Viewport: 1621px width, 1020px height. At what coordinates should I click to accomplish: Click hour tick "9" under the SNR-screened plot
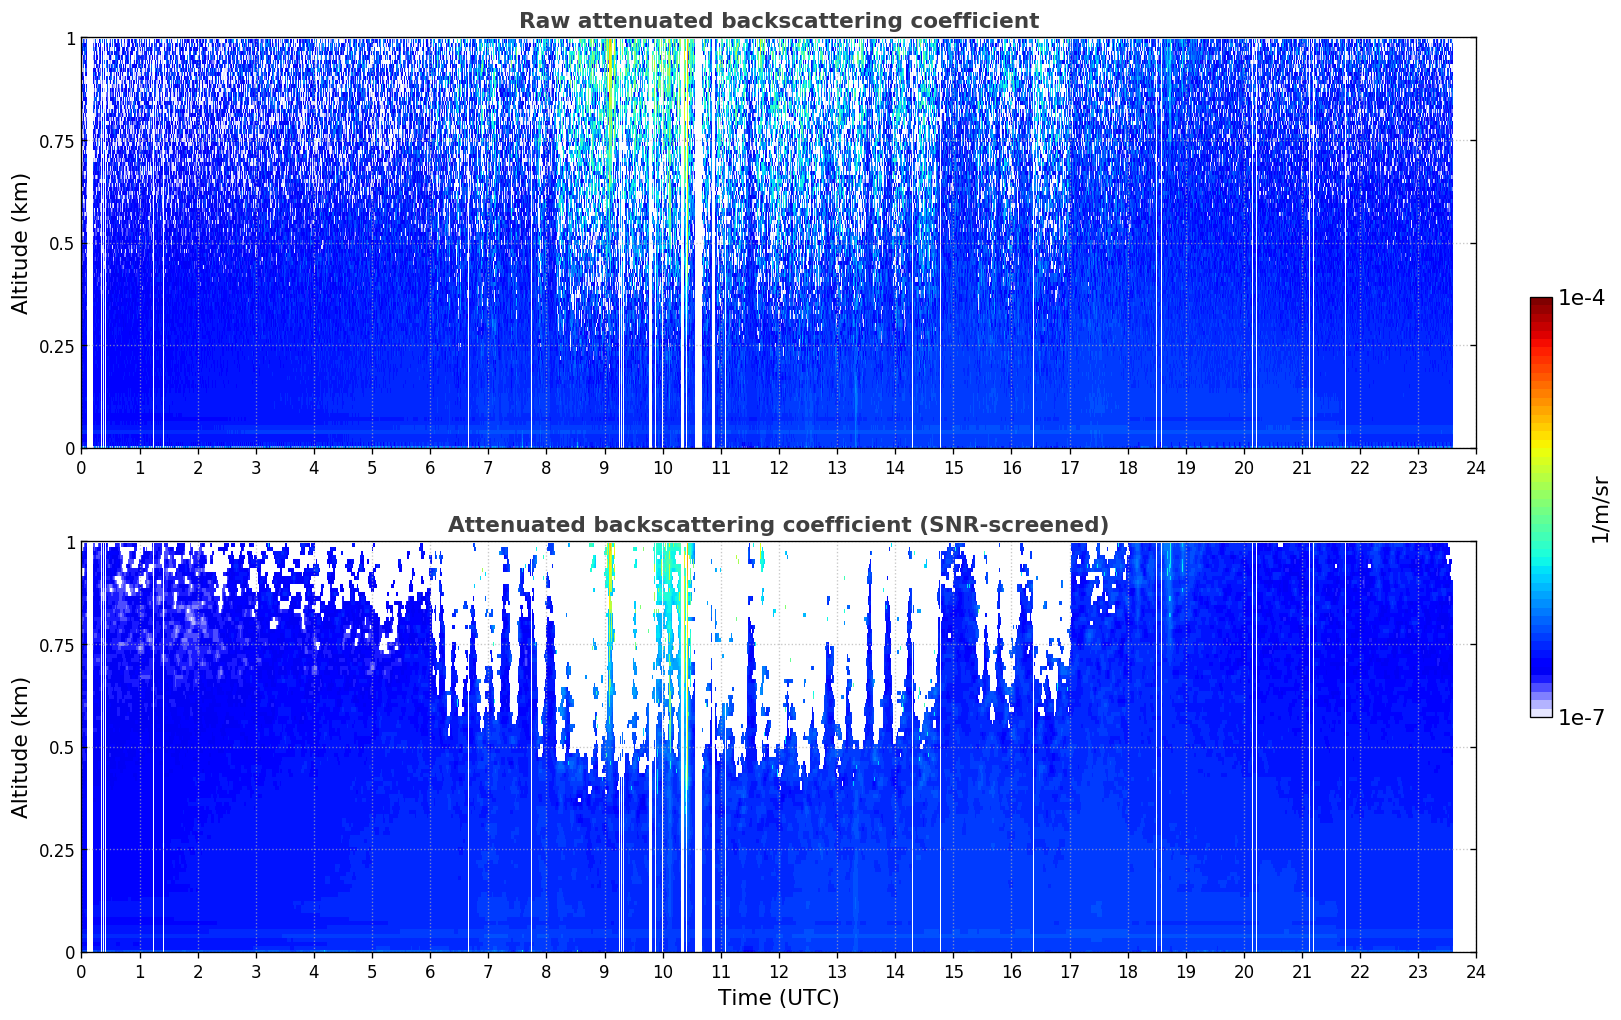pyautogui.click(x=604, y=971)
